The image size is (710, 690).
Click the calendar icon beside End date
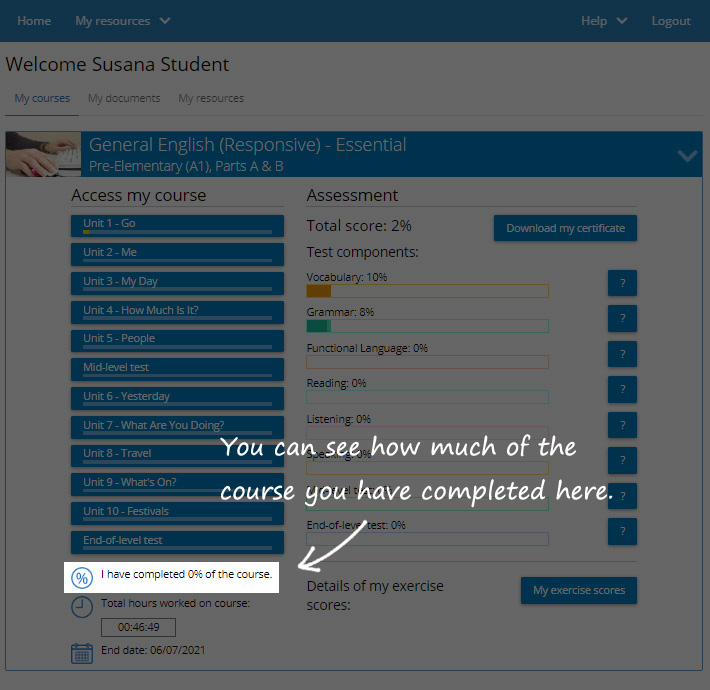tap(82, 652)
